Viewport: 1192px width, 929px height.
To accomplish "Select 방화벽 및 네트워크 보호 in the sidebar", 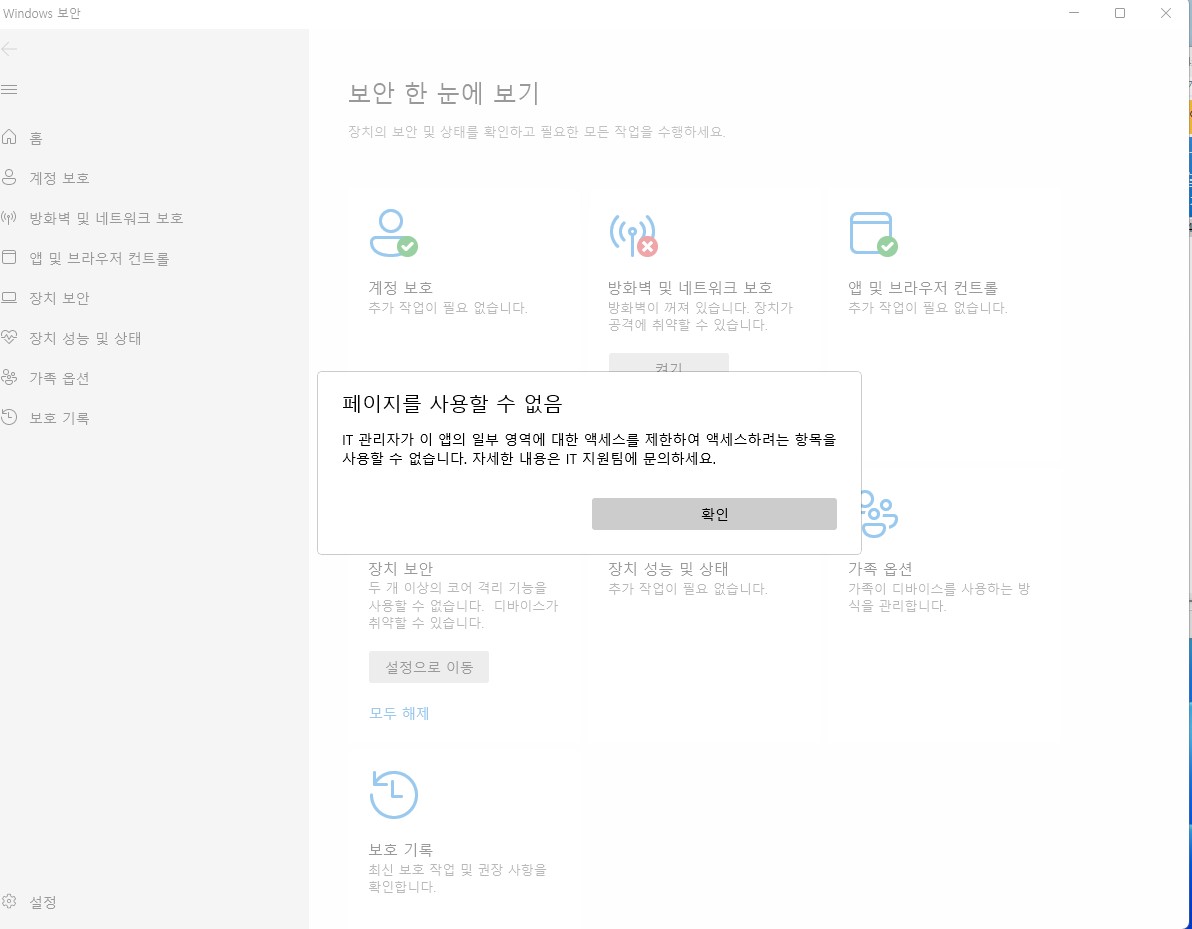I will pos(106,218).
